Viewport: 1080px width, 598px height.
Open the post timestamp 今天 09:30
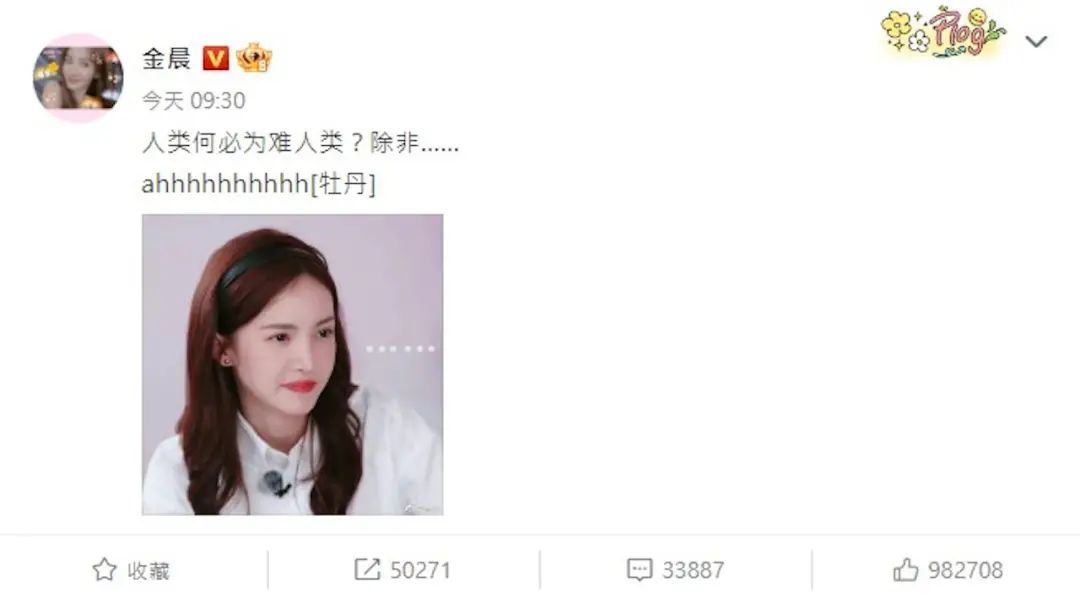click(194, 101)
